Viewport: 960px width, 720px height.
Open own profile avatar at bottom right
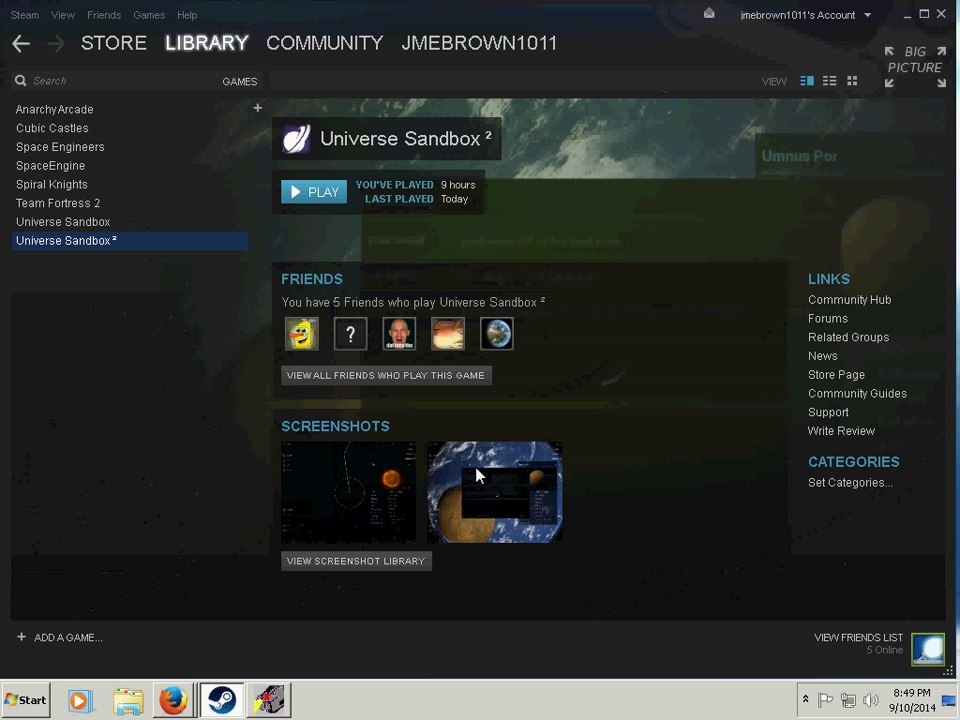tap(928, 649)
